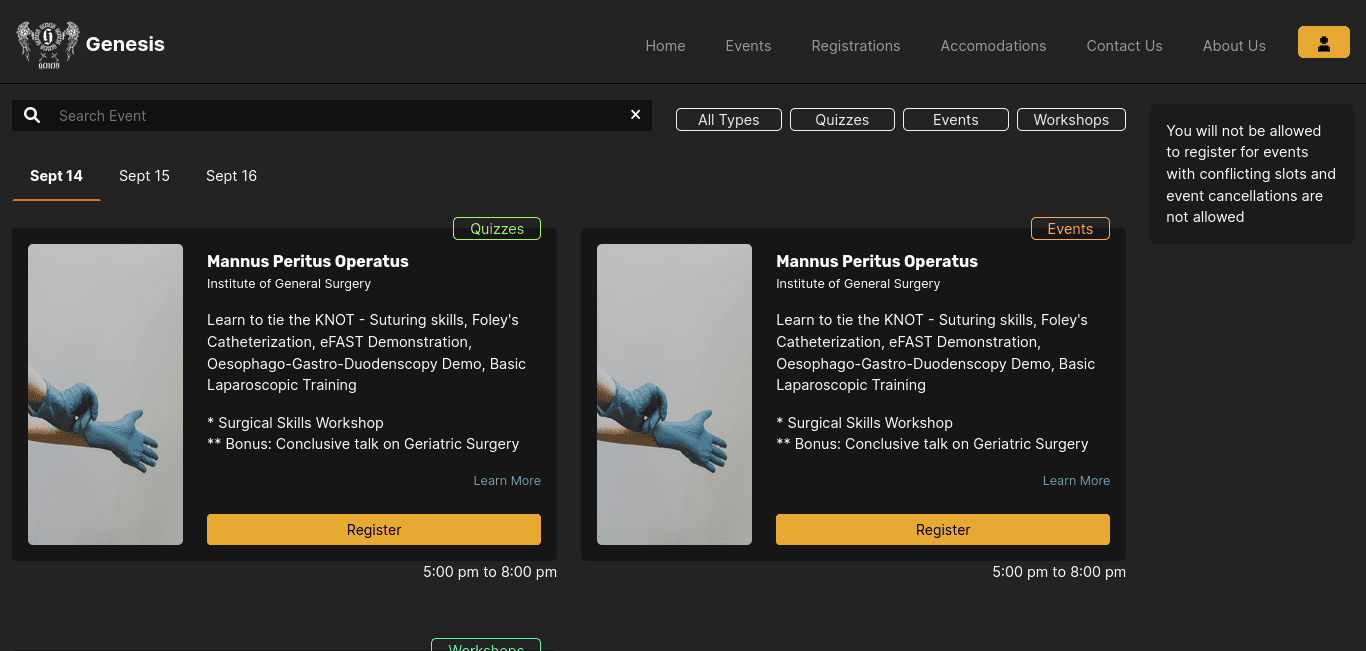This screenshot has width=1366, height=651.
Task: Go to the Accomodations page
Action: pyautogui.click(x=993, y=46)
